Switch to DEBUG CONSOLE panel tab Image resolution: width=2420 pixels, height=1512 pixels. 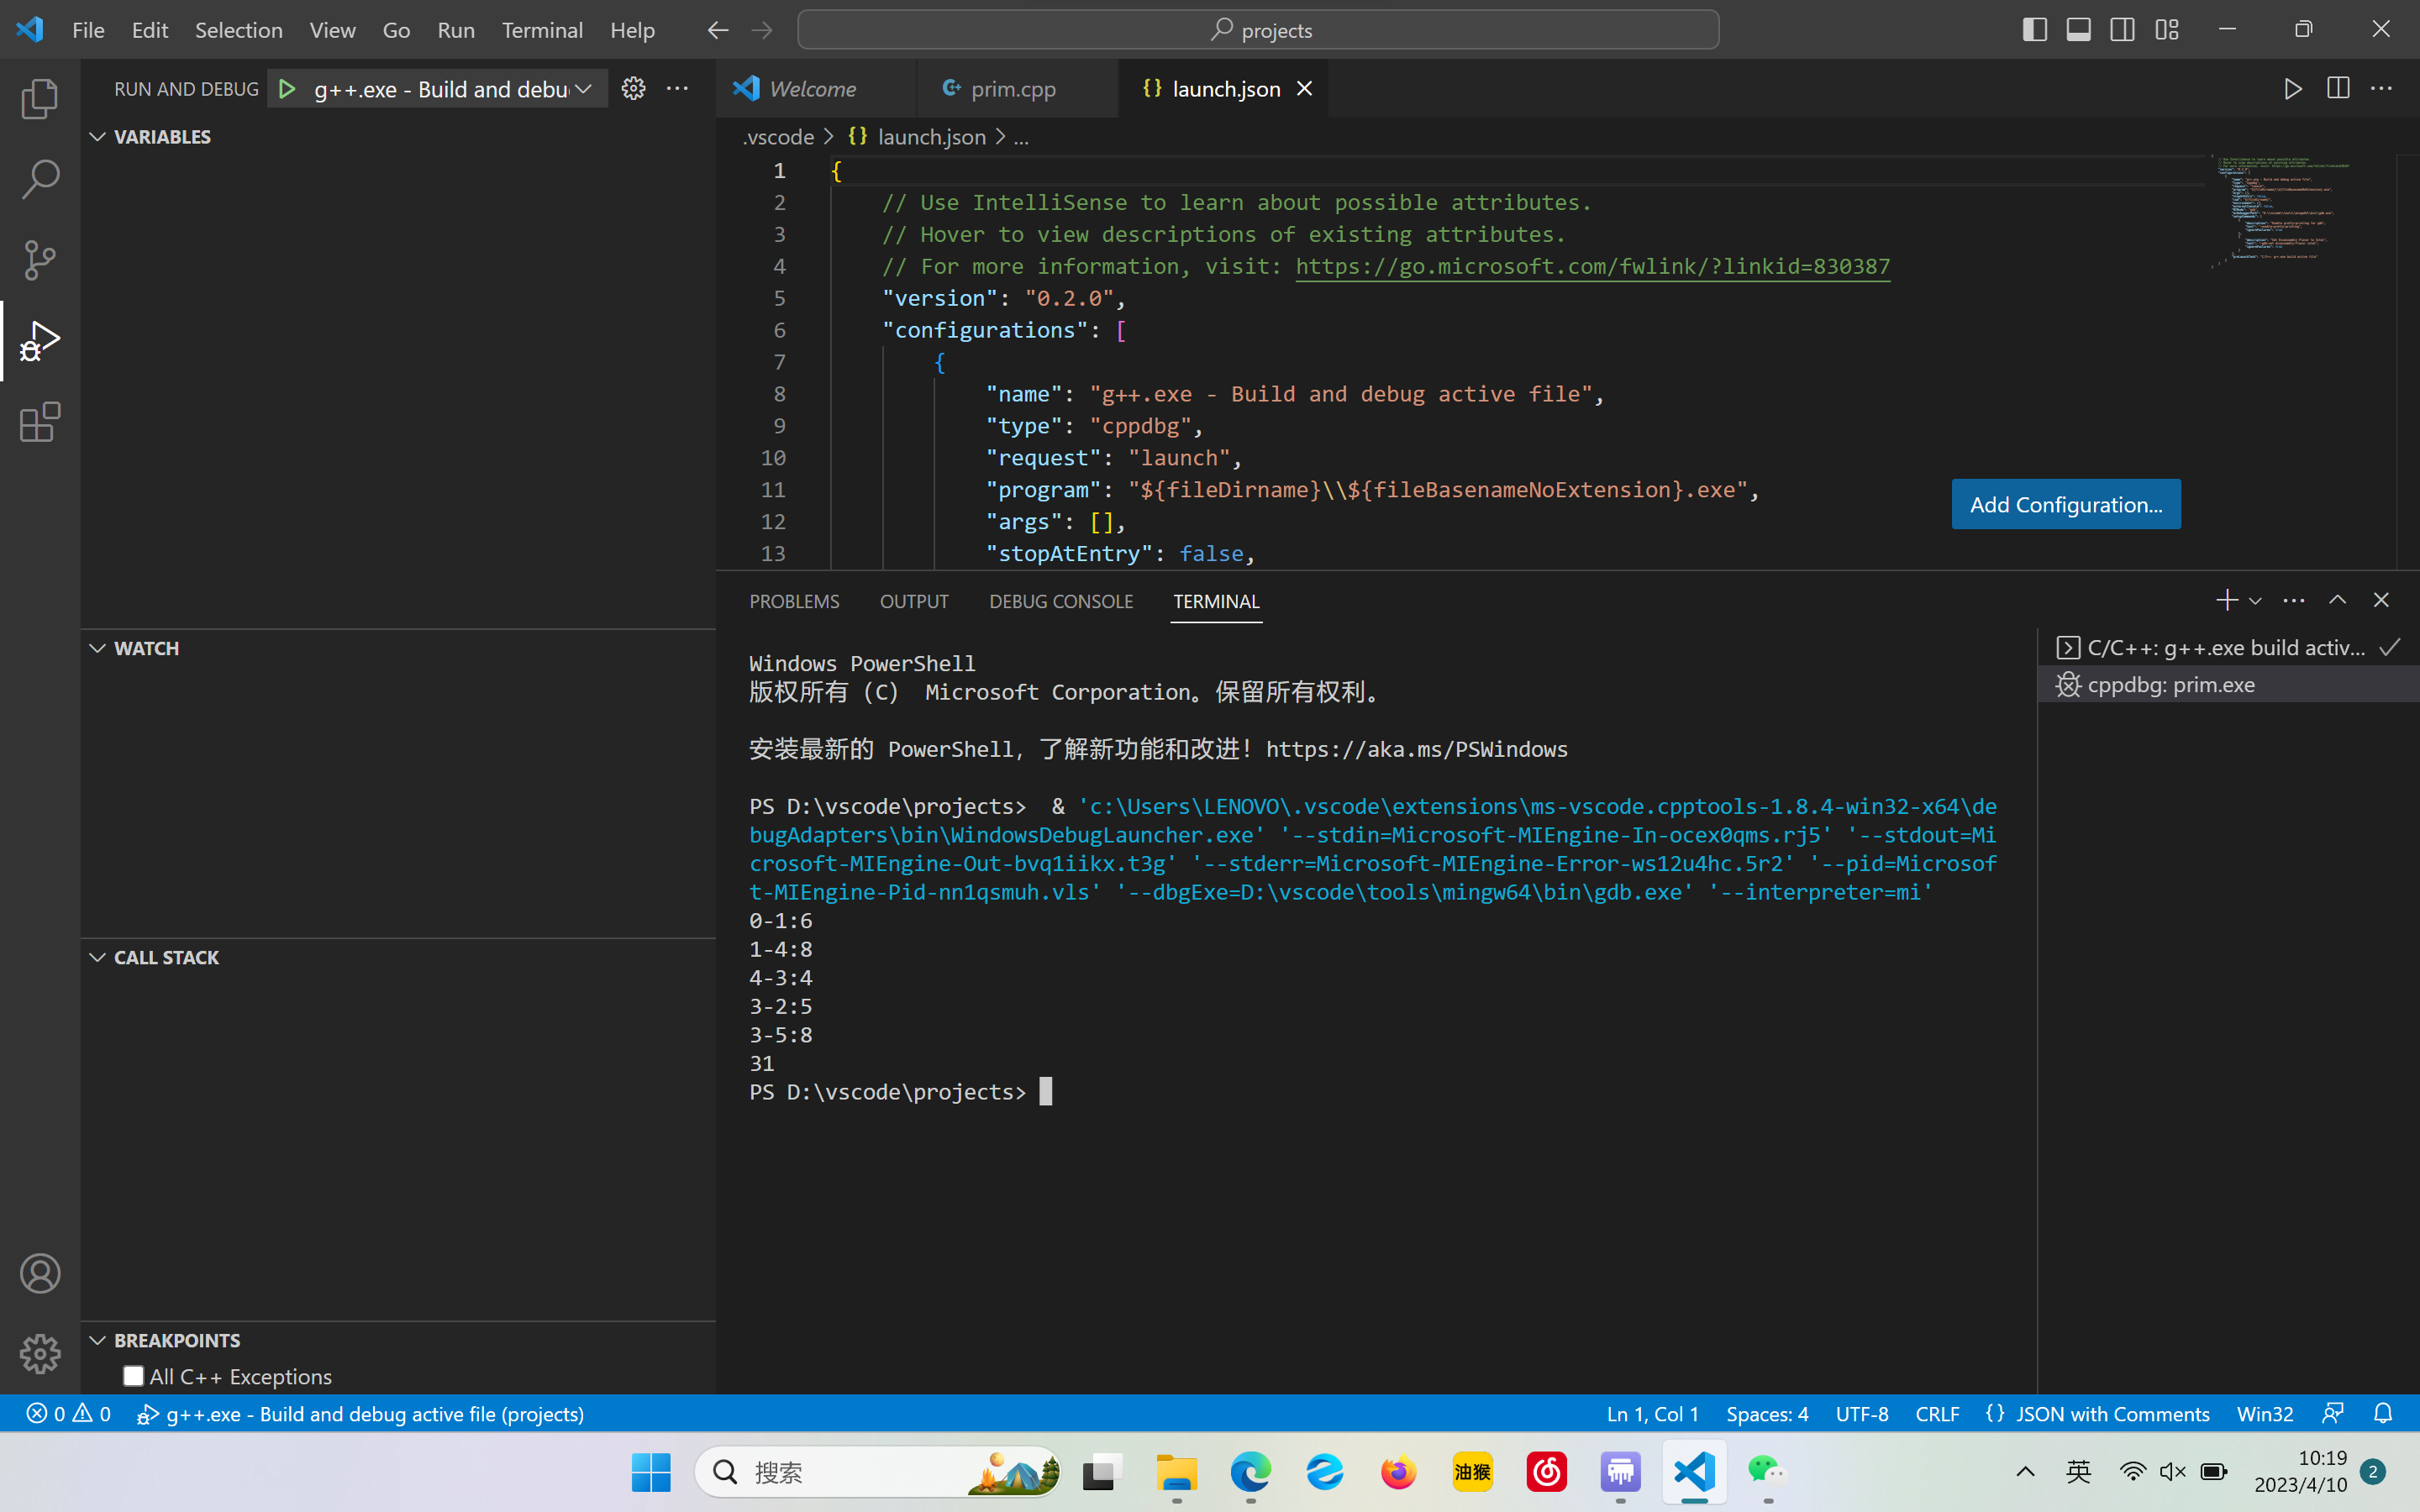(x=1061, y=601)
